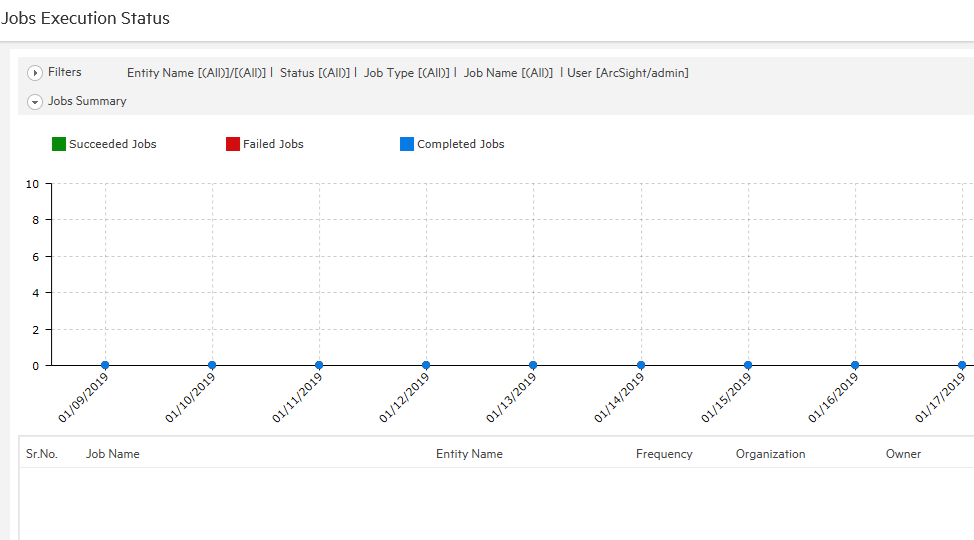Click the Organization column header

[x=770, y=454]
